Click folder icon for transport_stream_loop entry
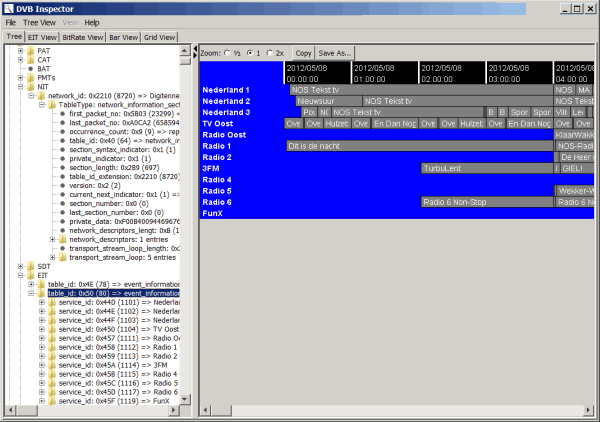Image resolution: width=600 pixels, height=422 pixels. pyautogui.click(x=63, y=257)
